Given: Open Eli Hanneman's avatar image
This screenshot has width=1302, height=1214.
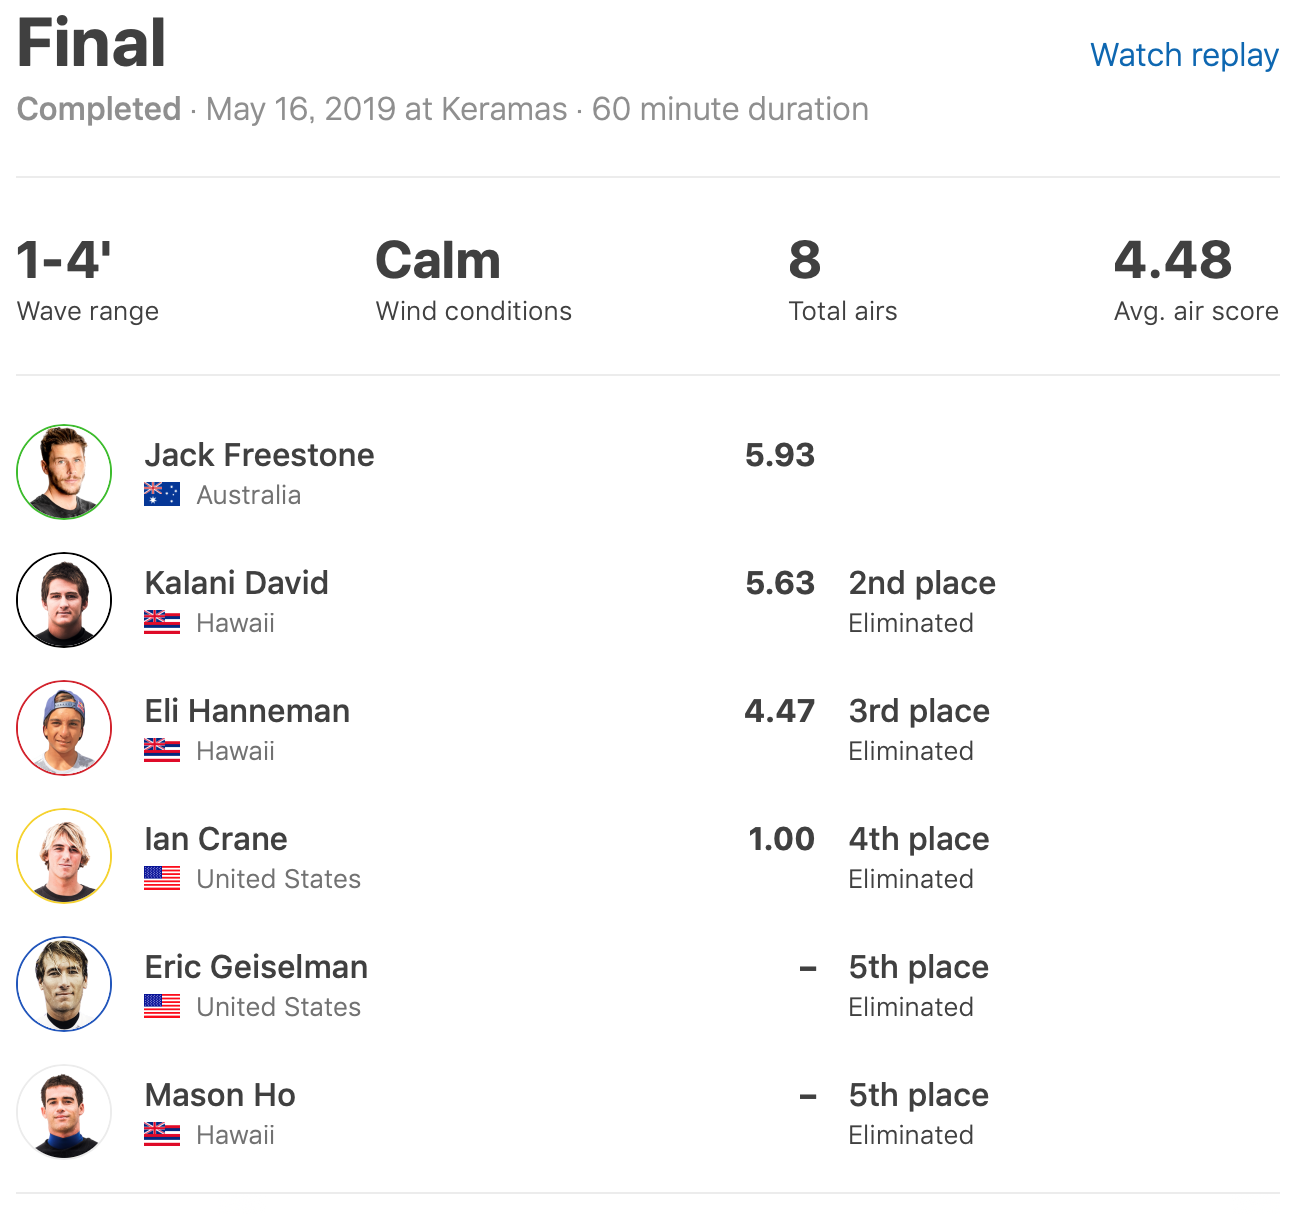Looking at the screenshot, I should [64, 728].
